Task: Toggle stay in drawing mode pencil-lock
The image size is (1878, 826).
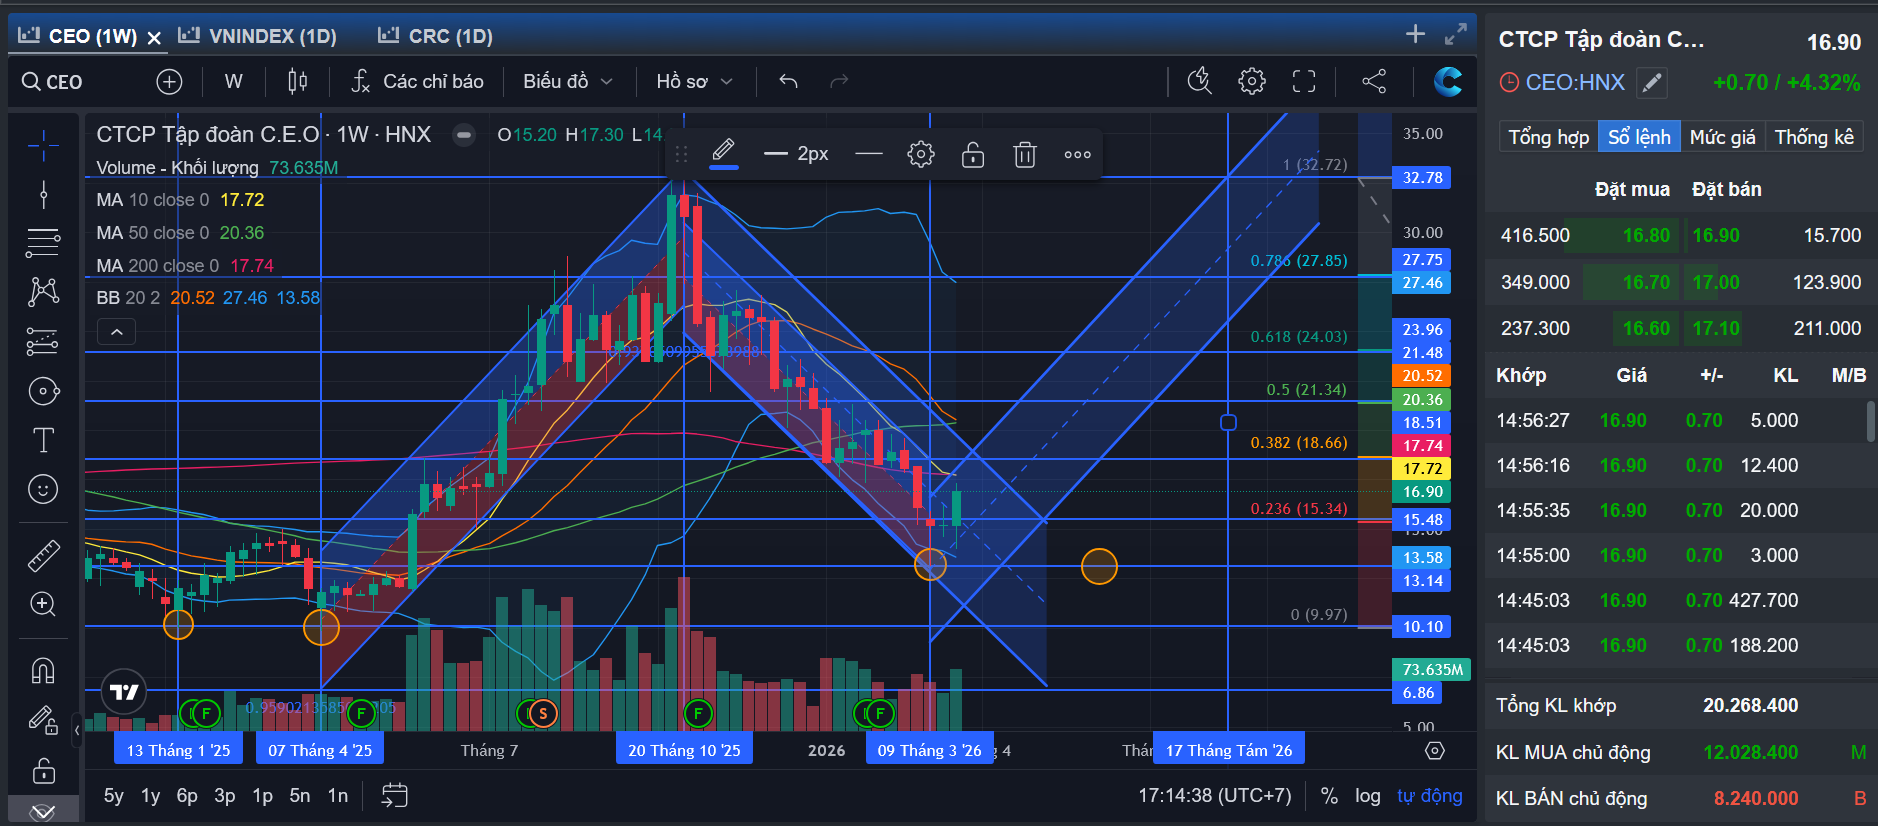Action: (43, 720)
